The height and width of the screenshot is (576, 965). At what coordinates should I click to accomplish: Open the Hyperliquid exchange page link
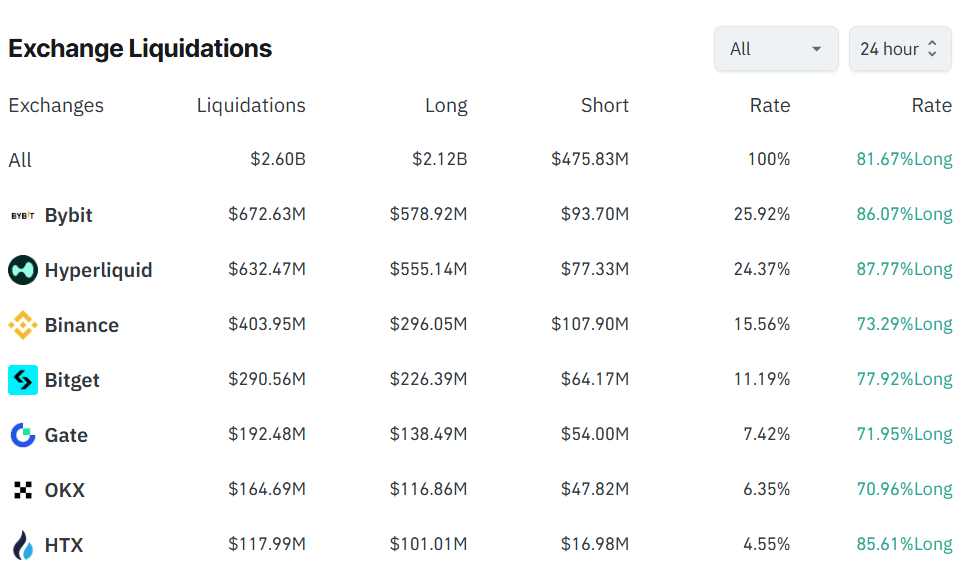coord(97,269)
